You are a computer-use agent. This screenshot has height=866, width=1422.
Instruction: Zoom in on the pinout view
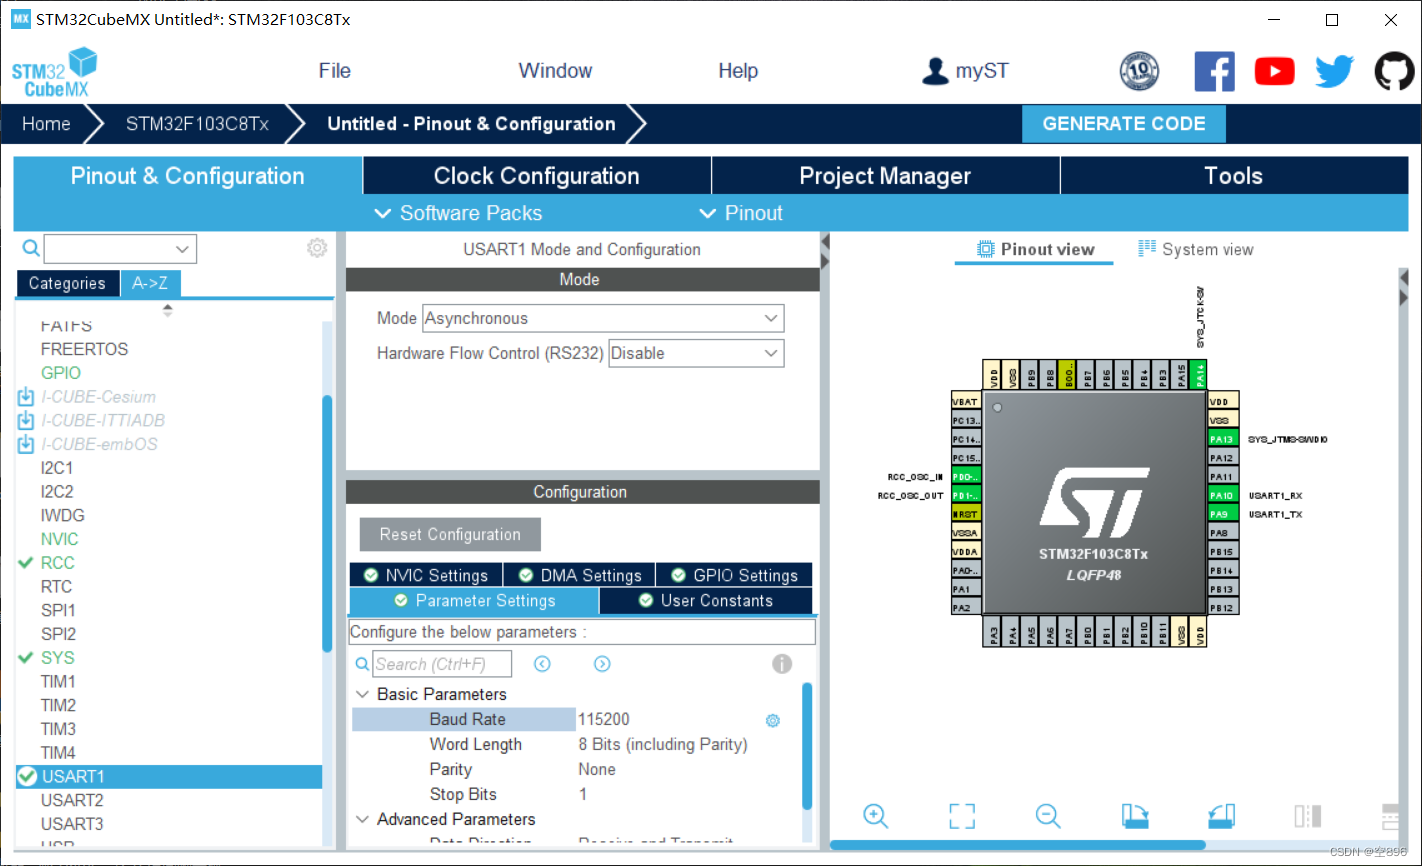[x=876, y=816]
